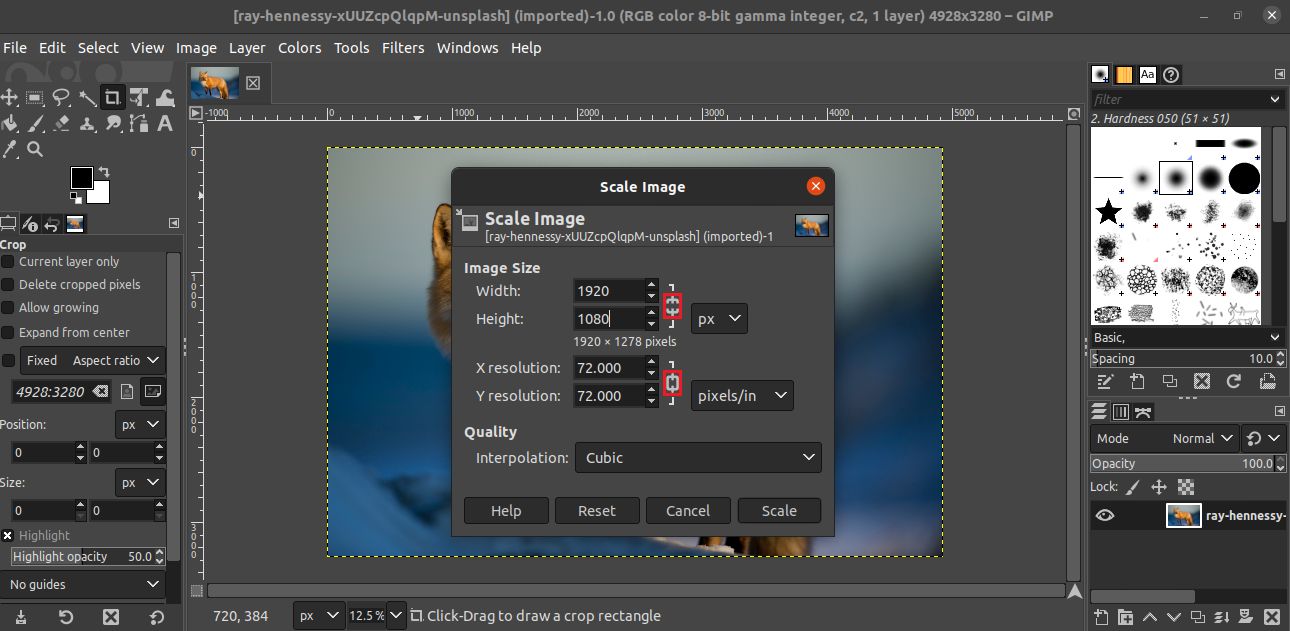The width and height of the screenshot is (1290, 631).
Task: Open the Fixed Aspect ratio dropdown
Action: [x=93, y=360]
